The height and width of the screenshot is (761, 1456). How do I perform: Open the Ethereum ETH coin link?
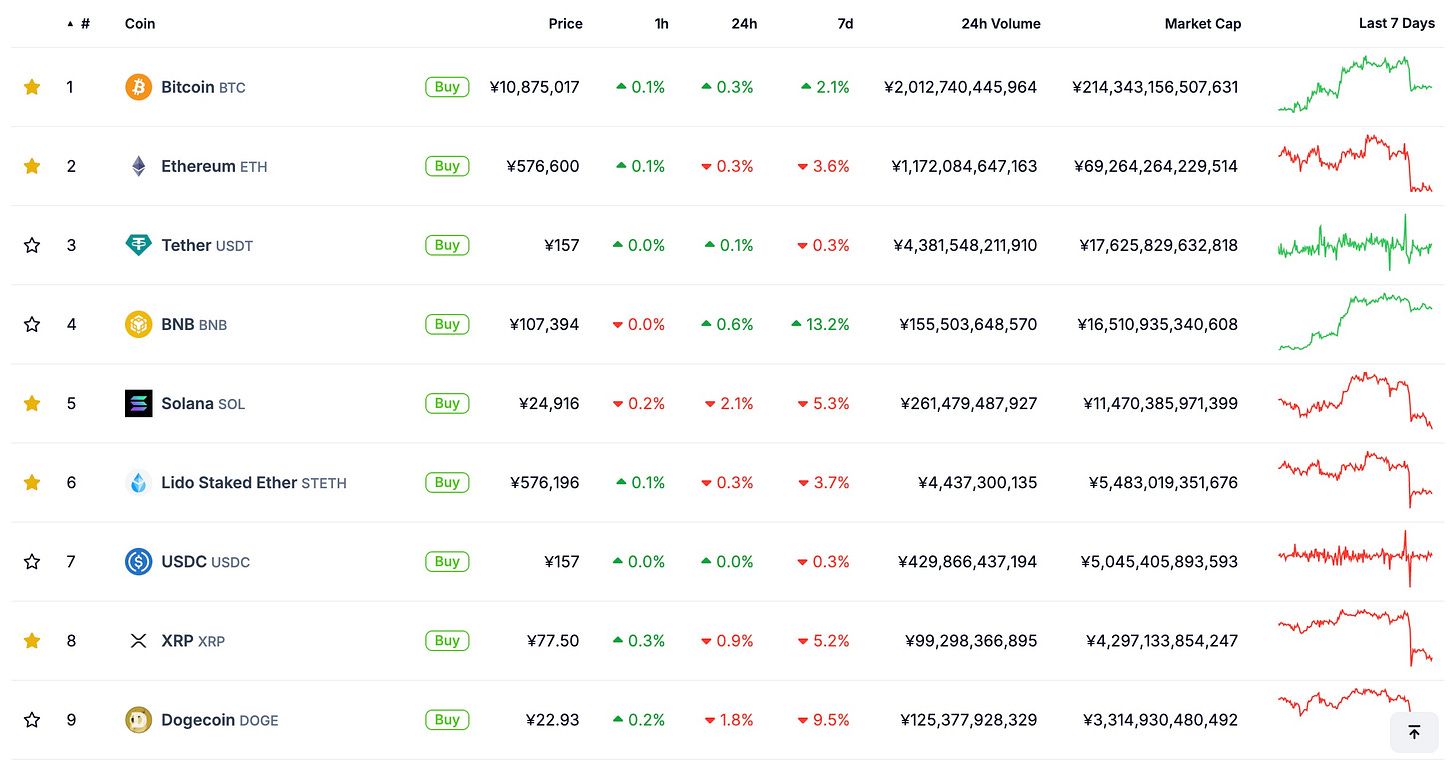[214, 166]
